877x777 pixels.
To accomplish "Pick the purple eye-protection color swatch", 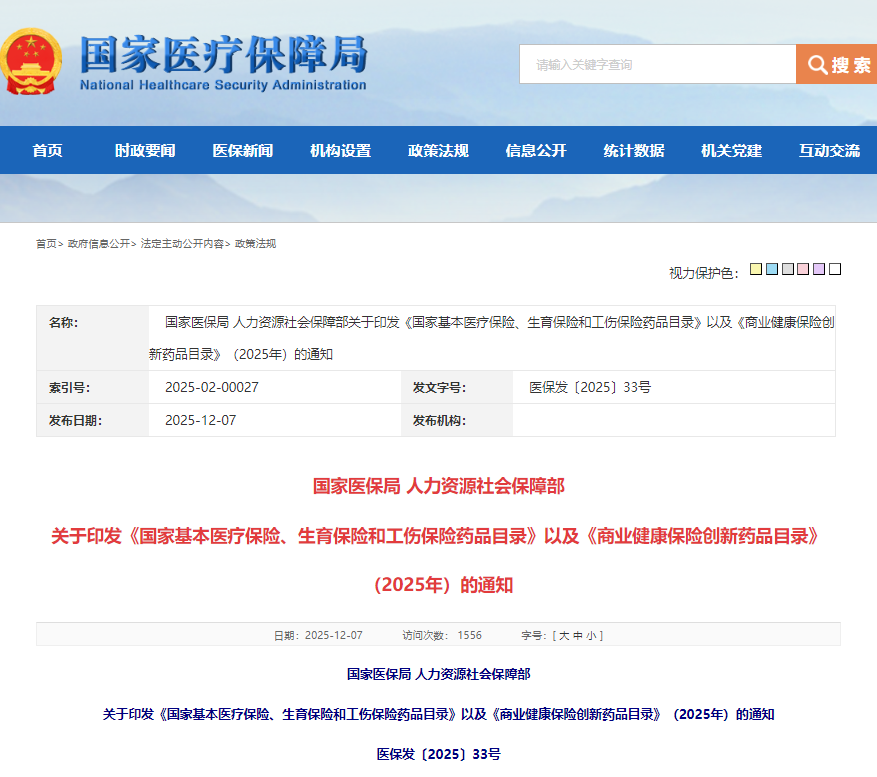I will (819, 270).
